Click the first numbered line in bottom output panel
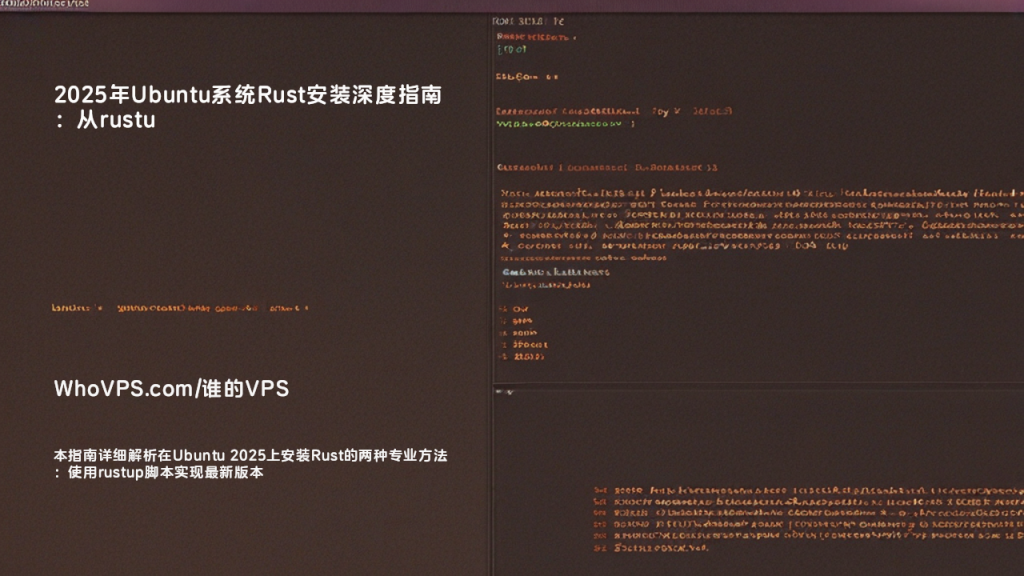Image resolution: width=1024 pixels, height=576 pixels. pyautogui.click(x=808, y=490)
